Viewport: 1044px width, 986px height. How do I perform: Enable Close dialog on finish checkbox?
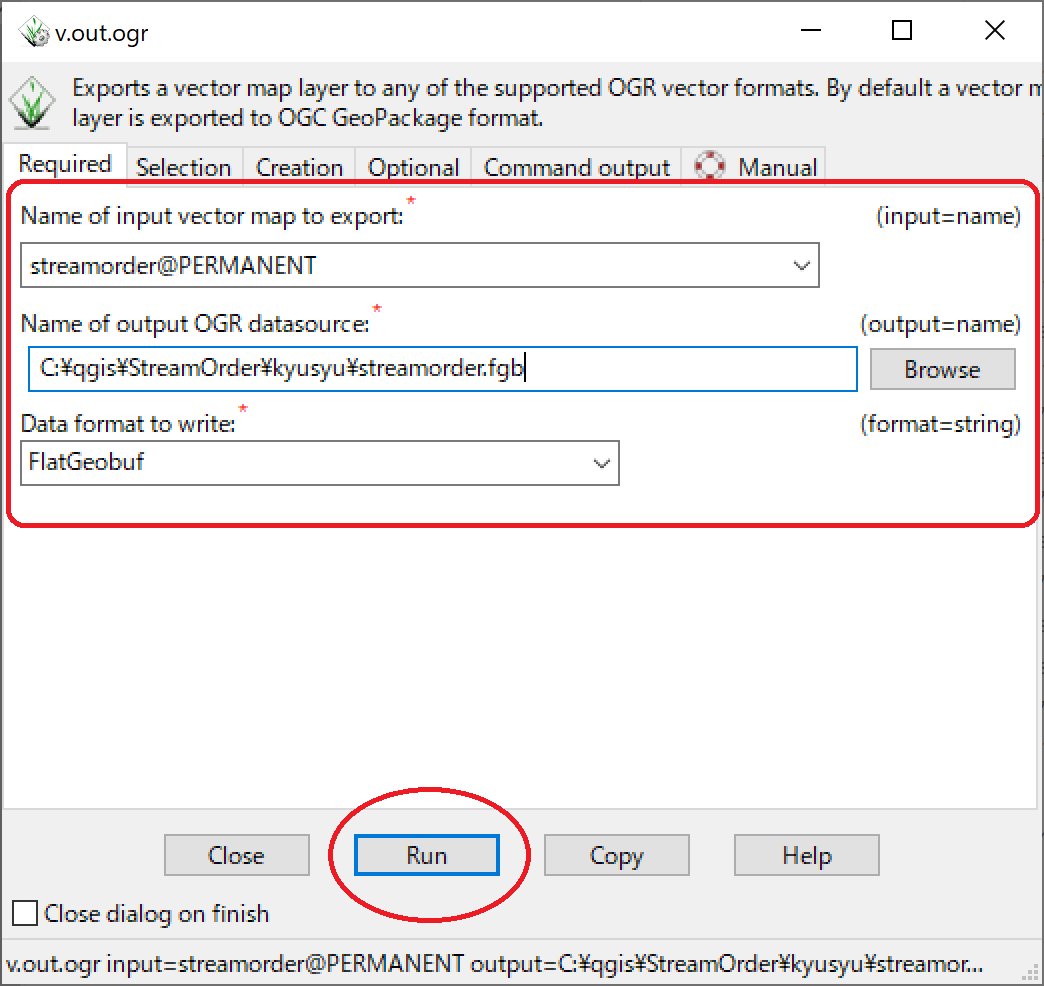point(25,913)
